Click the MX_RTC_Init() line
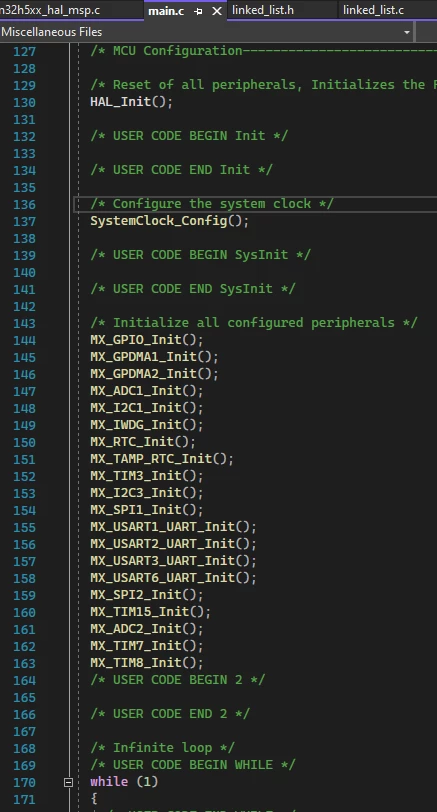This screenshot has width=437, height=812. point(143,442)
